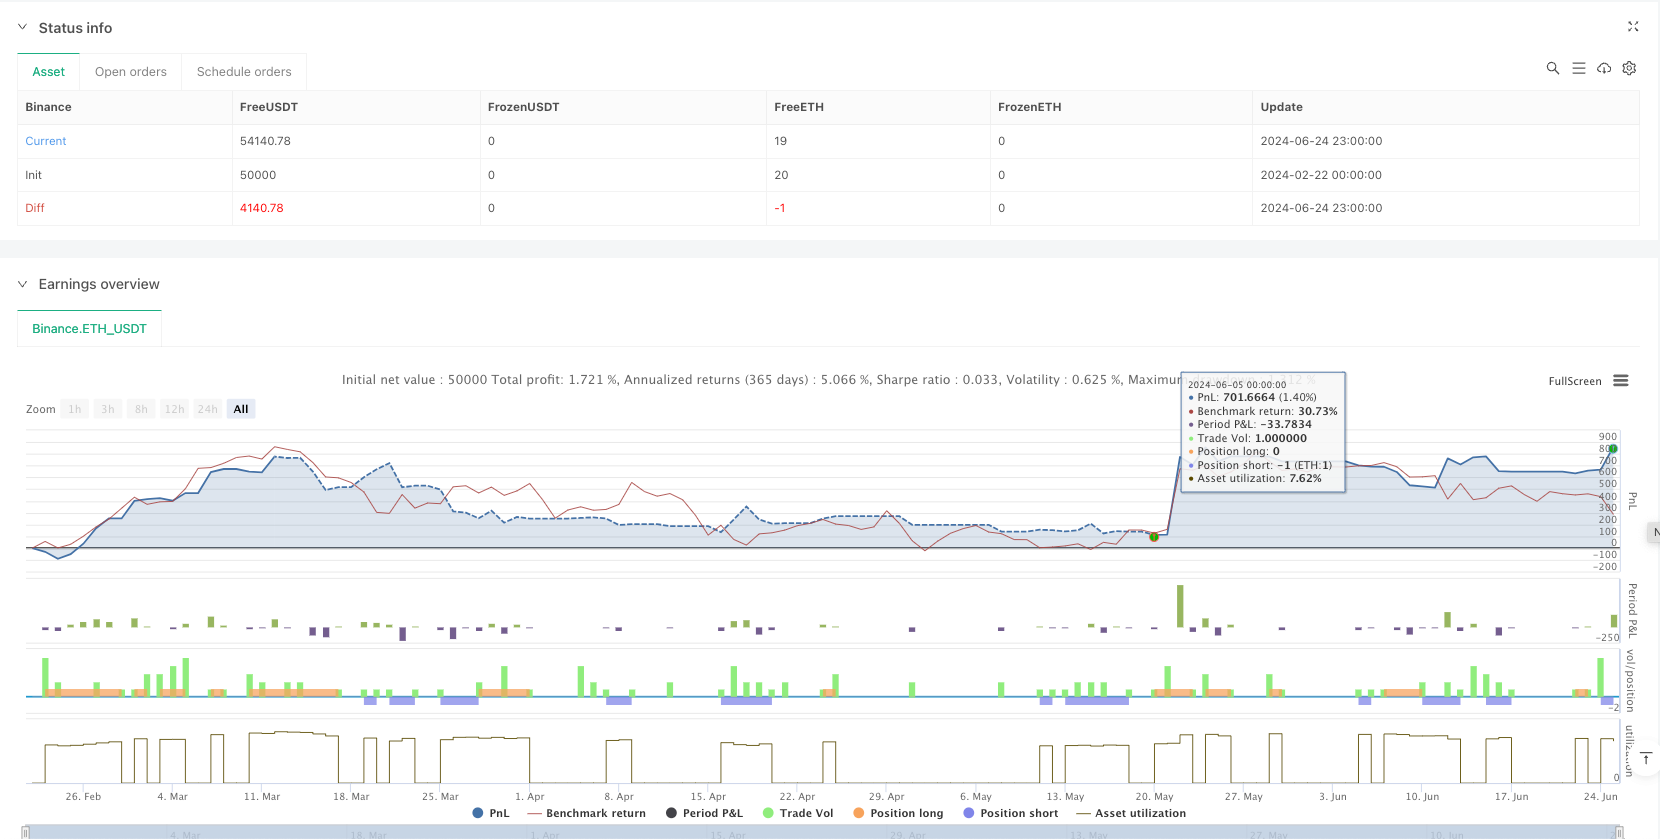Collapse the Earnings overview section

(x=23, y=284)
